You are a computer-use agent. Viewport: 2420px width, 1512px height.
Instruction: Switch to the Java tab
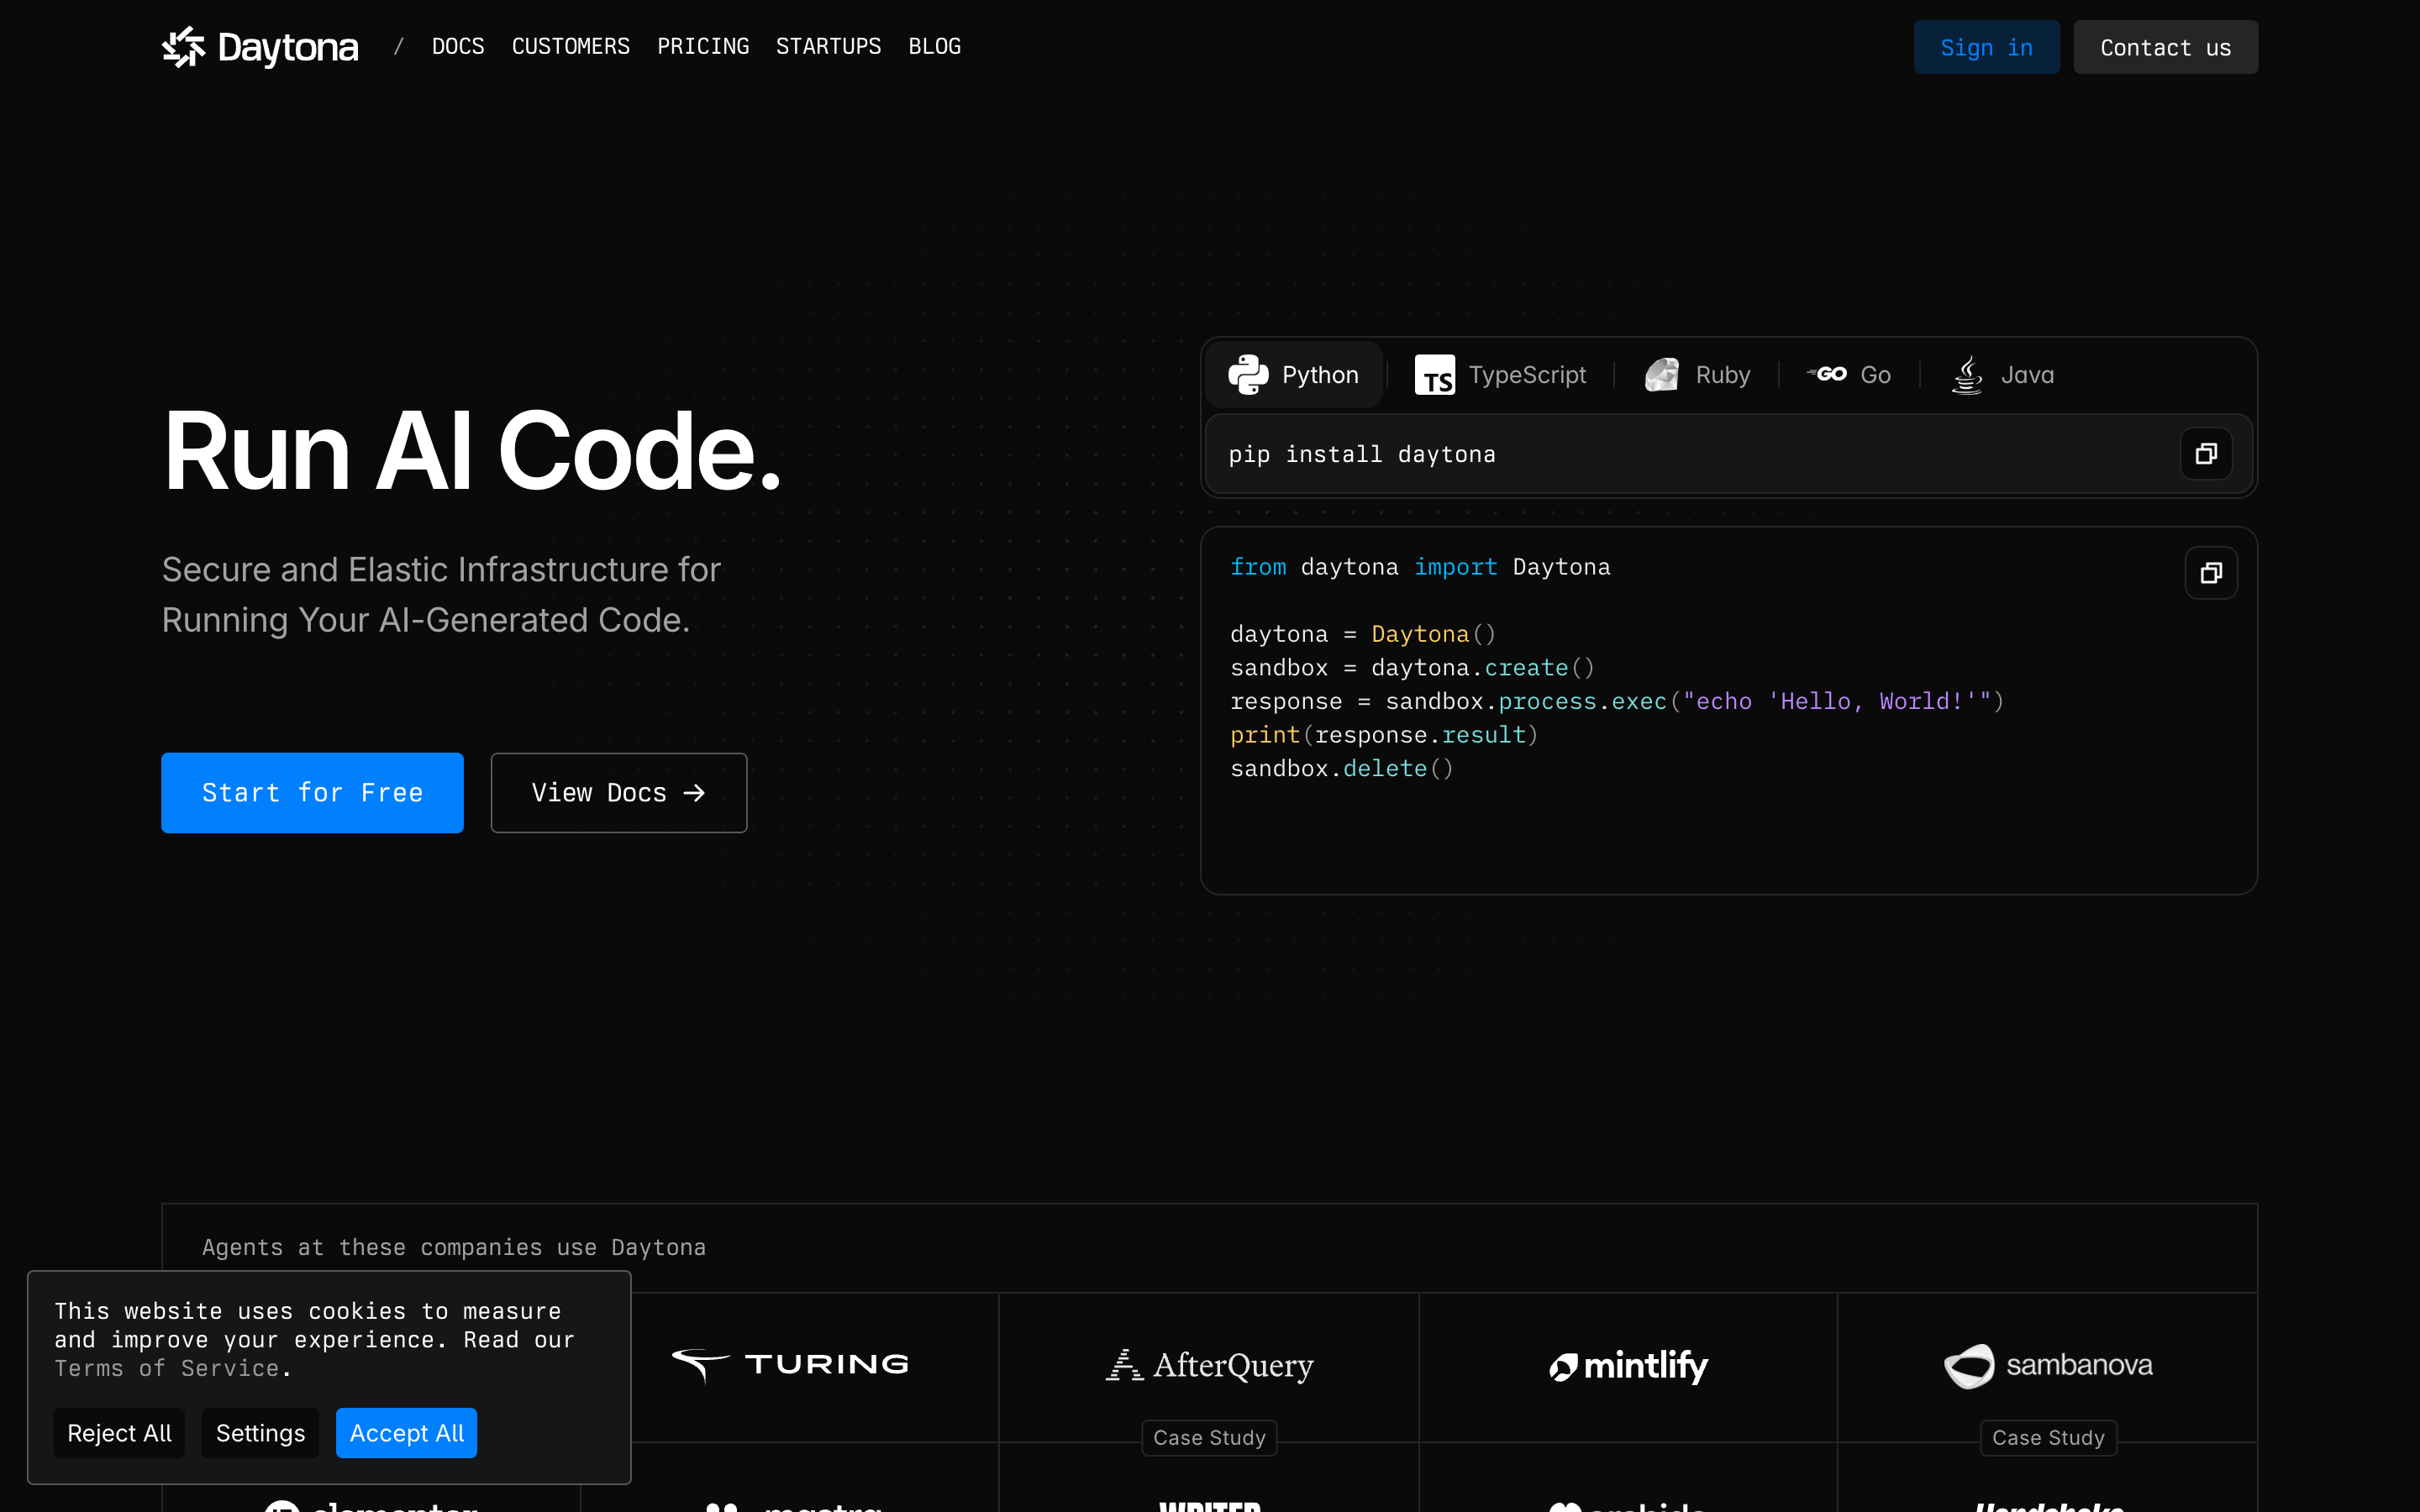point(2003,375)
